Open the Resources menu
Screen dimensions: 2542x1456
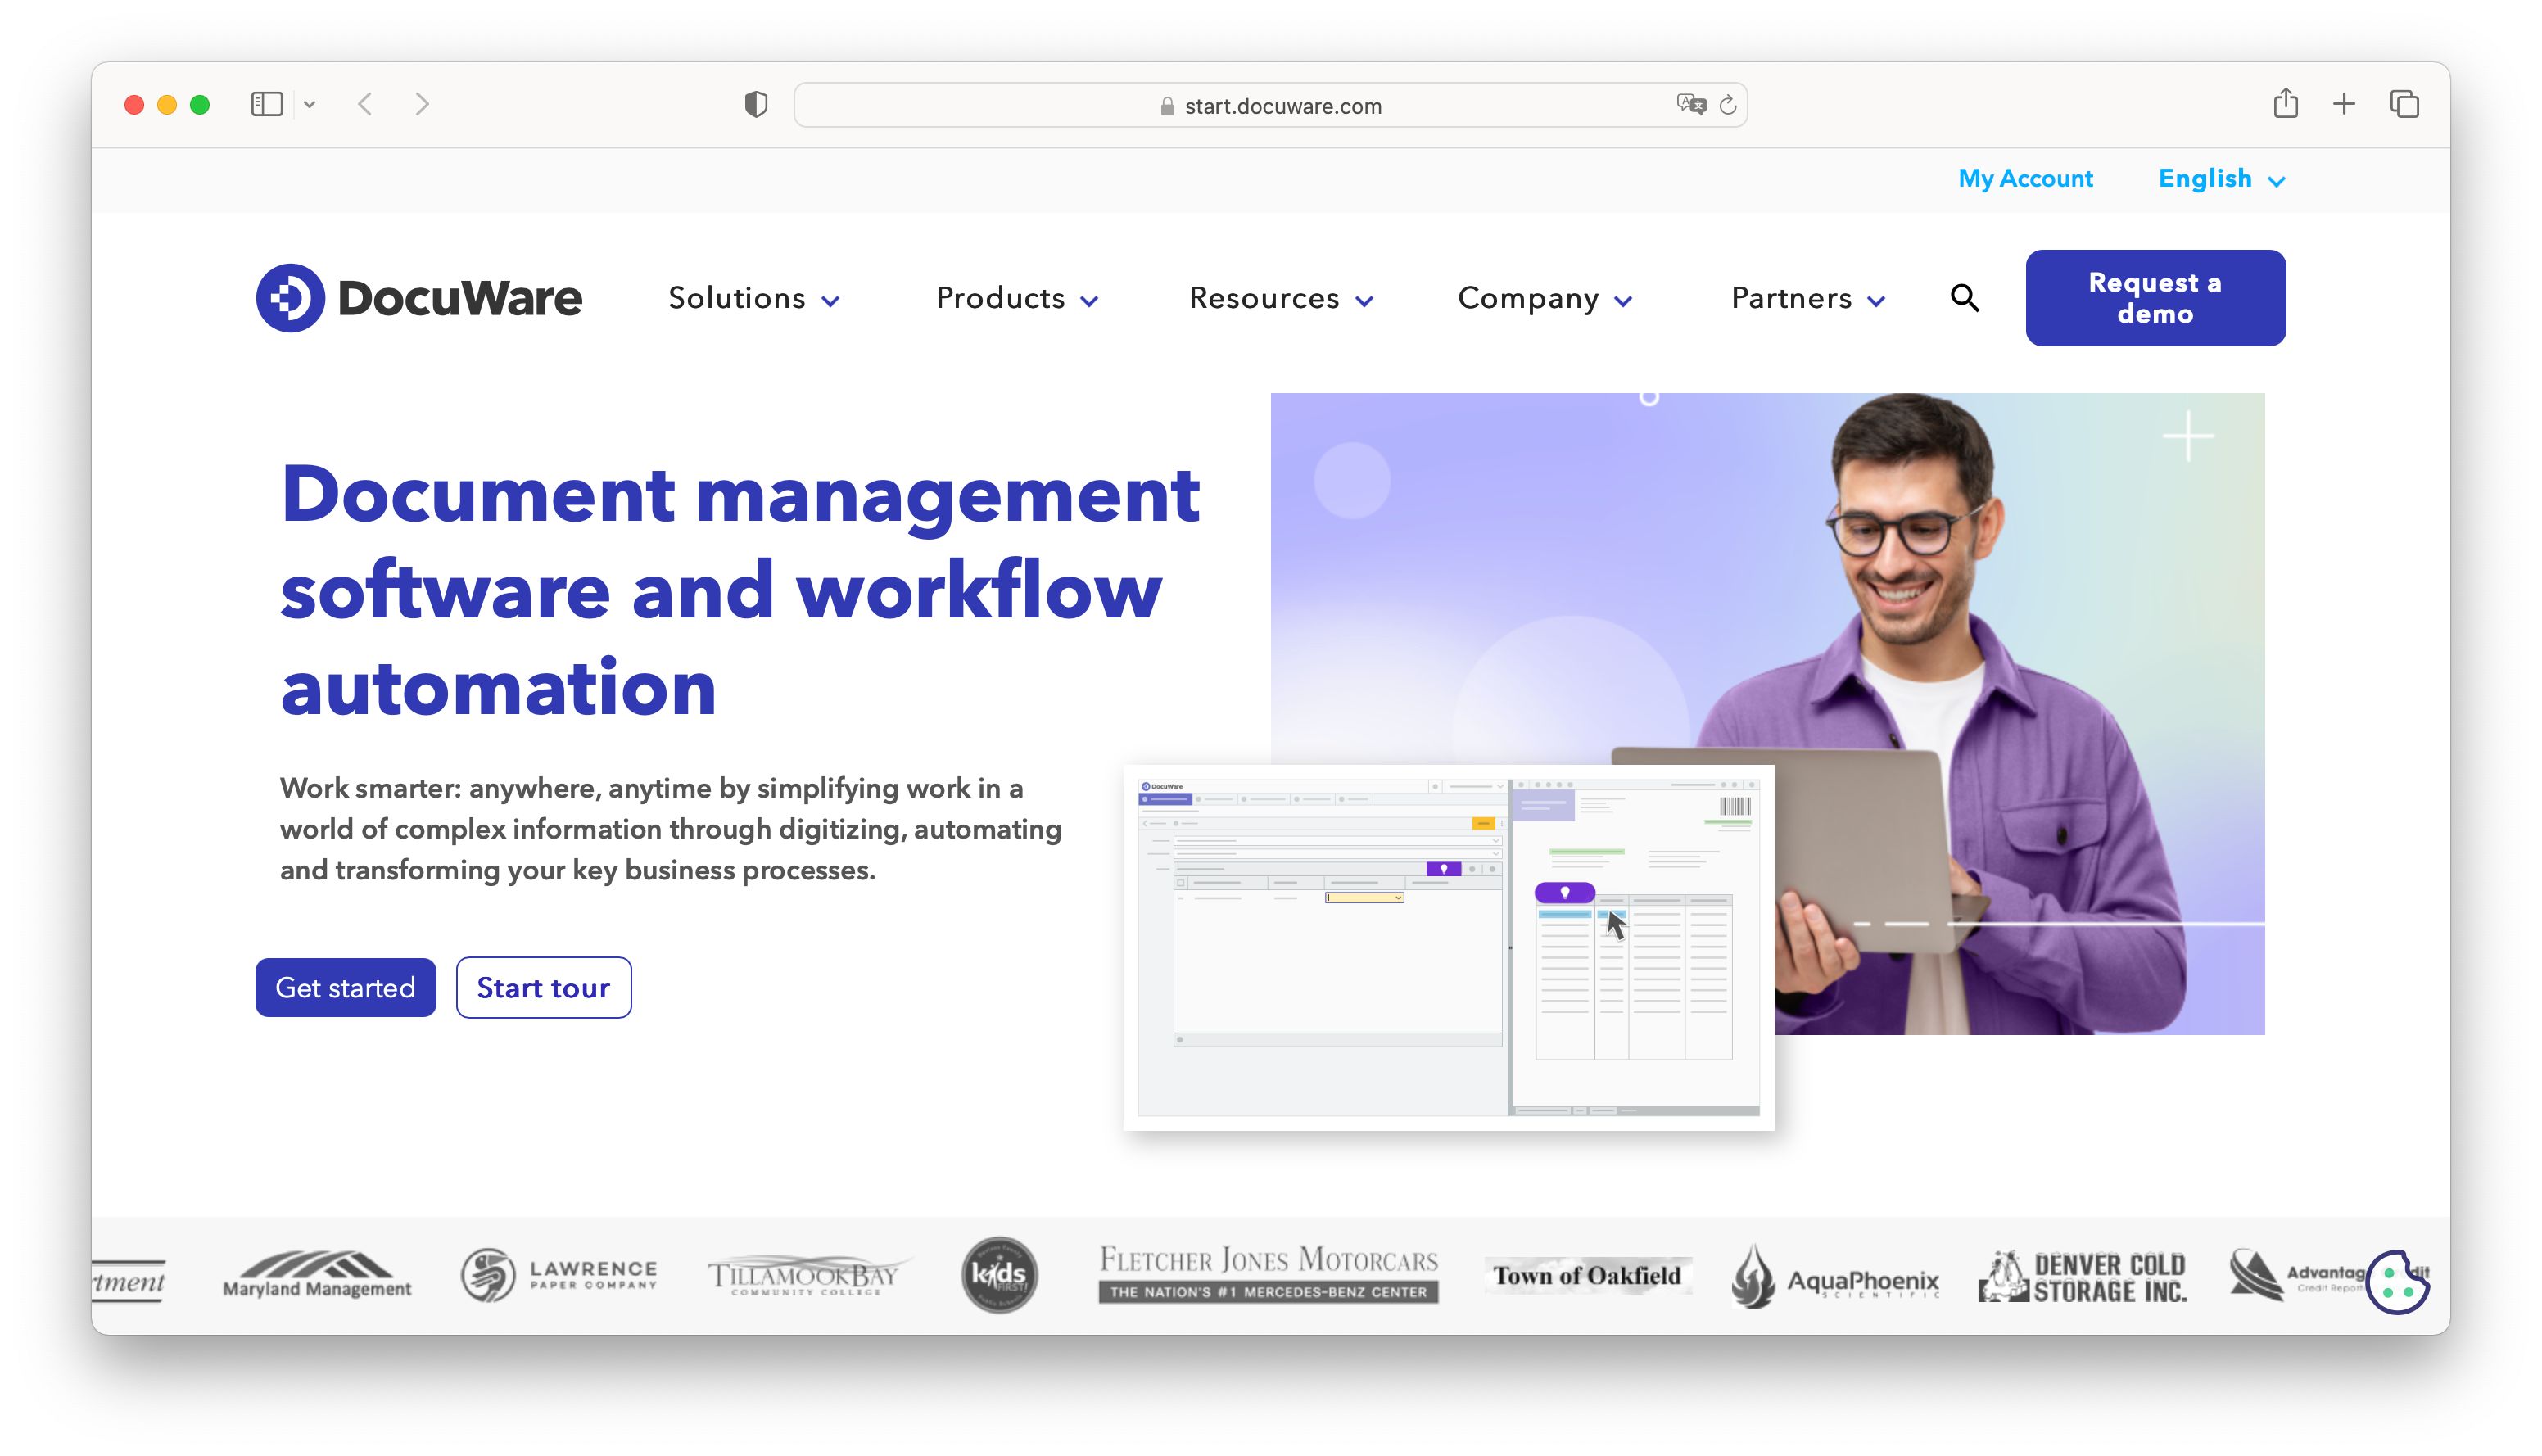tap(1280, 298)
